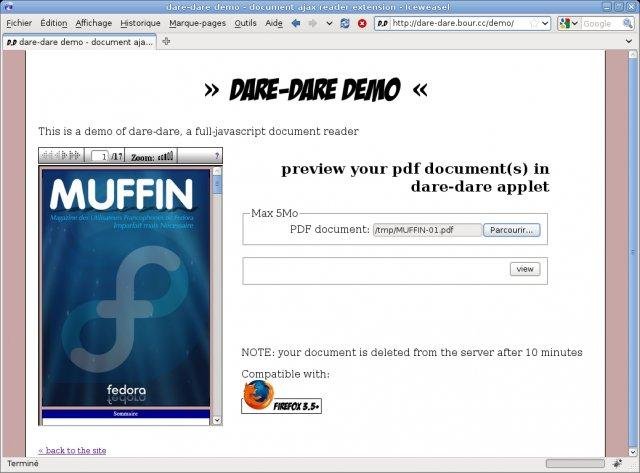Bookmark the page with the star icon
This screenshot has width=640, height=473.
533,24
